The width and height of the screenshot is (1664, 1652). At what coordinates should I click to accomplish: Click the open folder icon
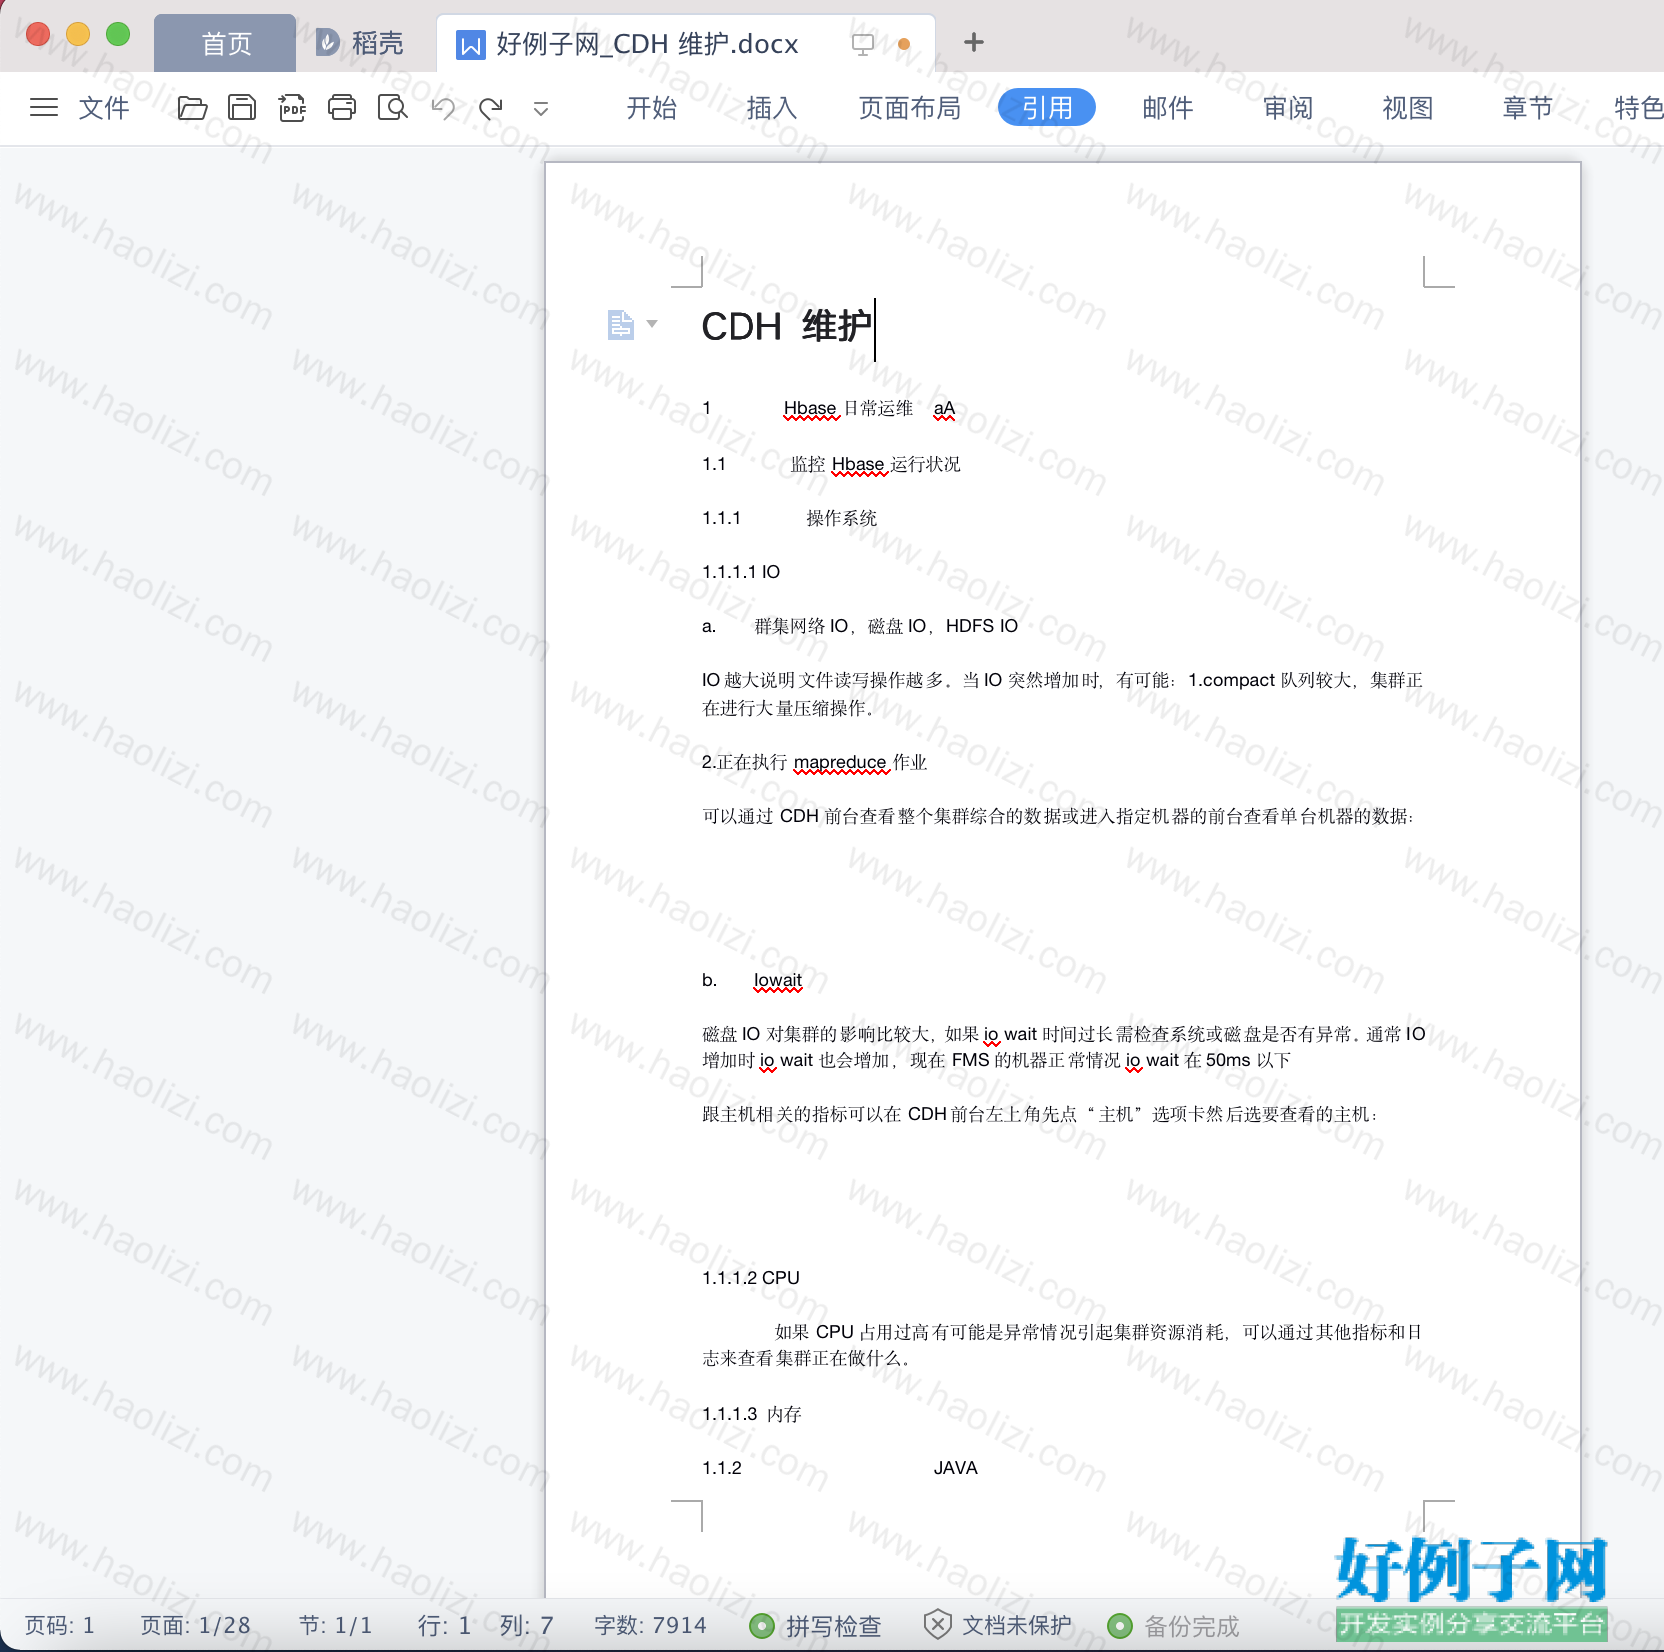(192, 107)
